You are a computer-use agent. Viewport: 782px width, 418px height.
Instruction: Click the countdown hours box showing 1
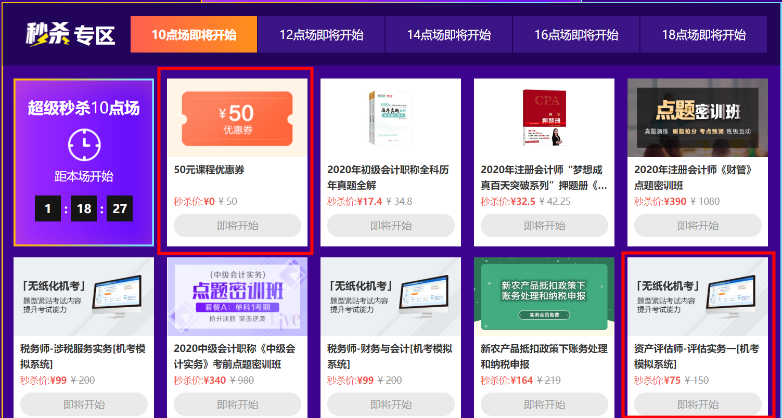tap(48, 209)
